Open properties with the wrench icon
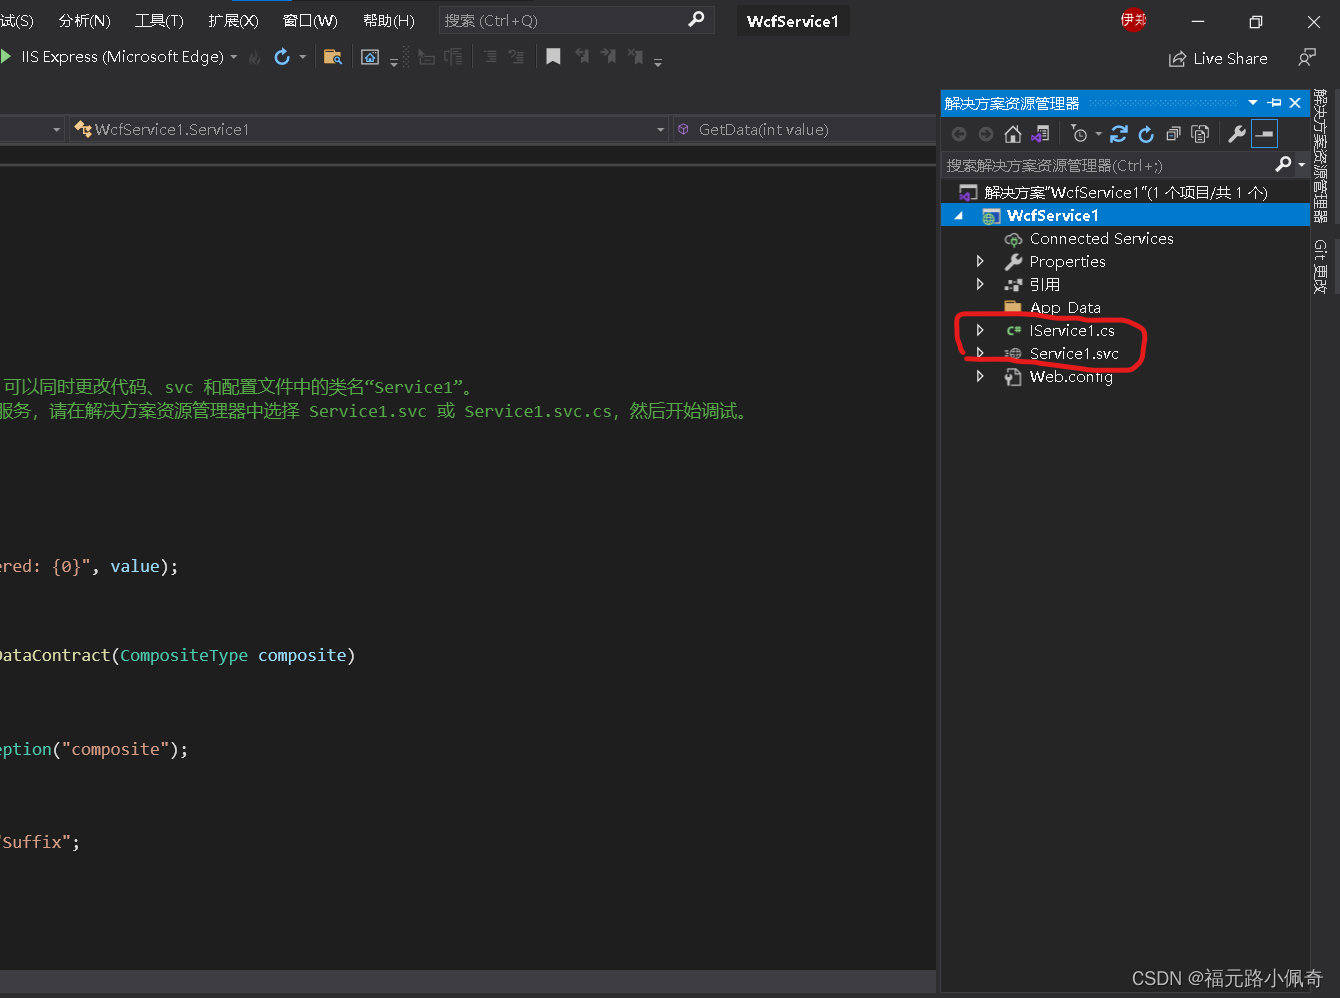This screenshot has height=998, width=1340. [x=1237, y=134]
